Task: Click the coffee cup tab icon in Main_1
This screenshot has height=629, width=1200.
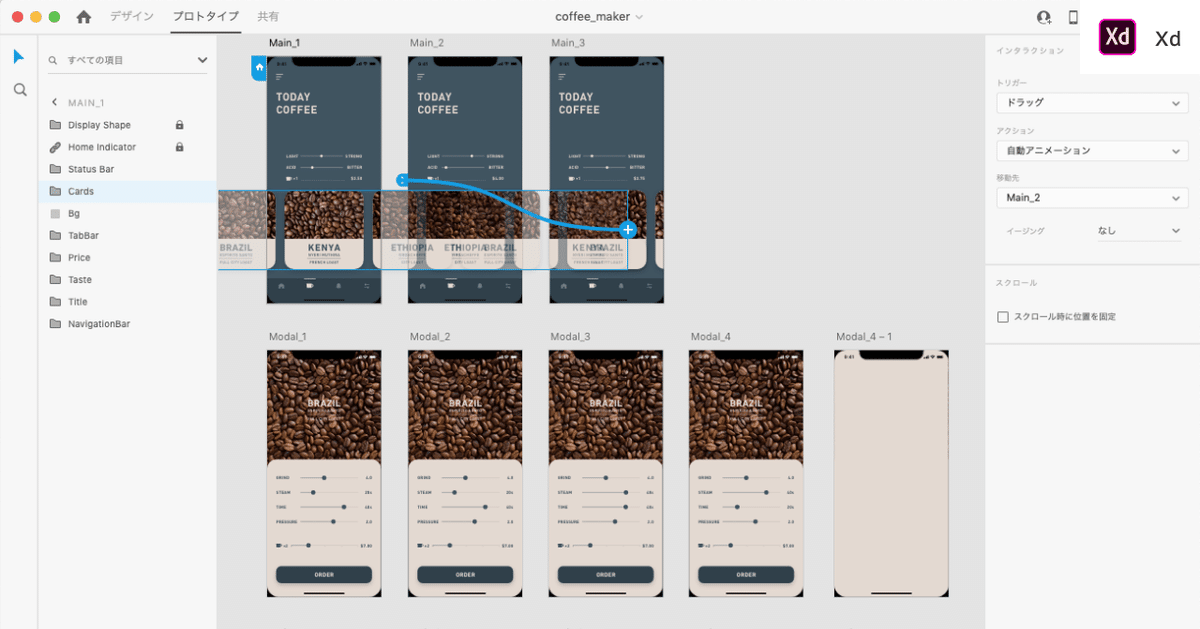Action: click(309, 286)
